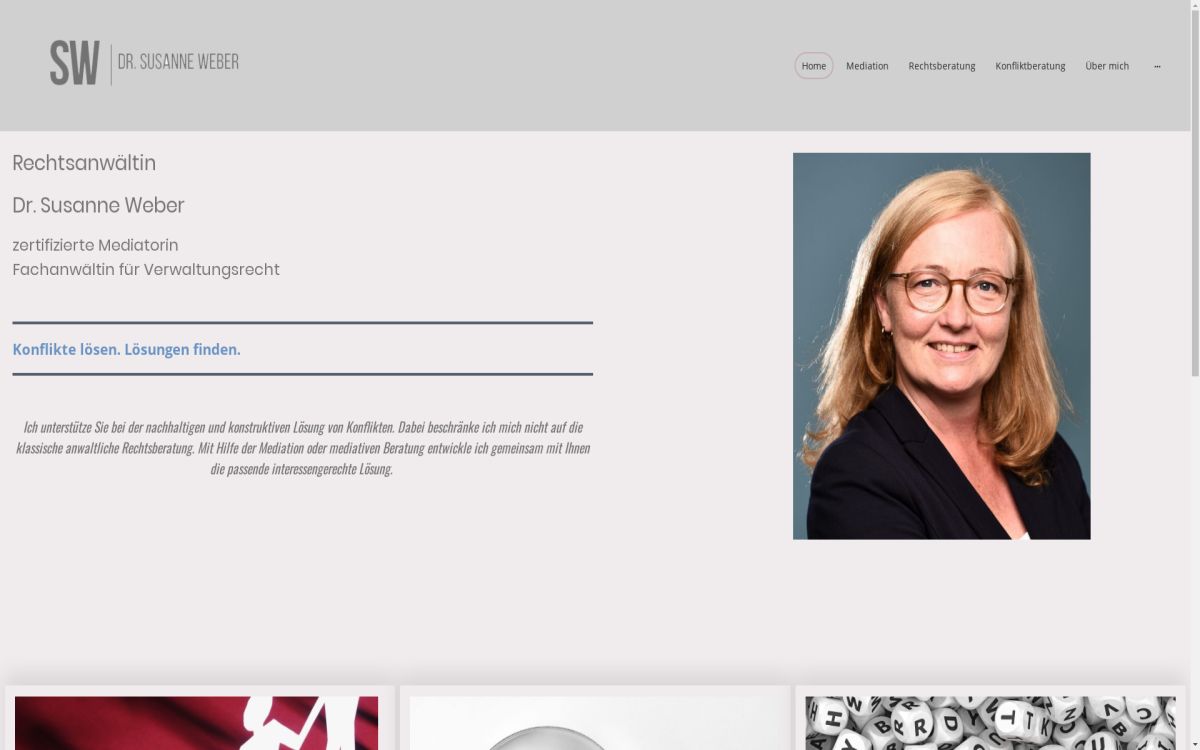
Task: Click the 'Fachanwältin für Verwaltungsrecht' text
Action: tap(146, 269)
